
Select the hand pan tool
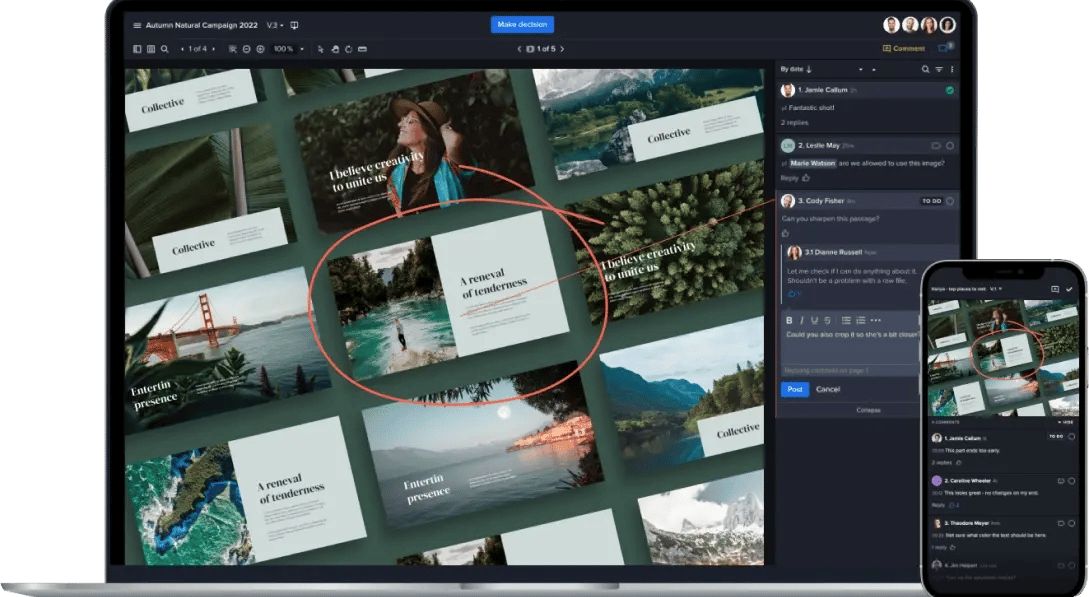pyautogui.click(x=334, y=49)
